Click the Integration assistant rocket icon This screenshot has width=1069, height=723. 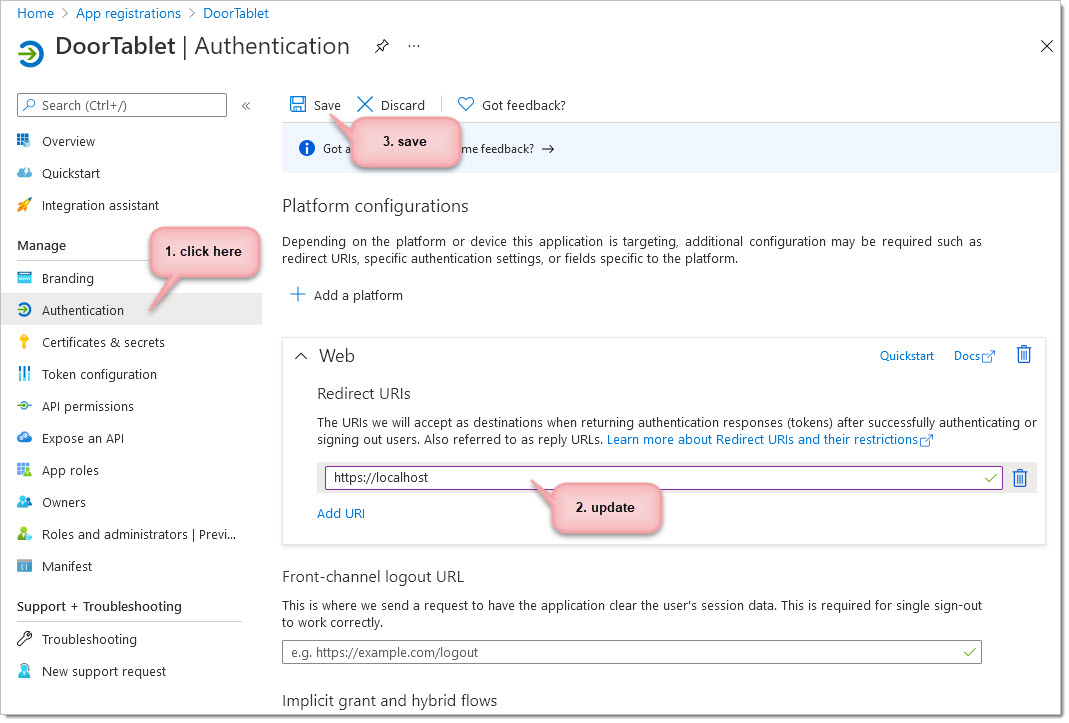(x=24, y=205)
